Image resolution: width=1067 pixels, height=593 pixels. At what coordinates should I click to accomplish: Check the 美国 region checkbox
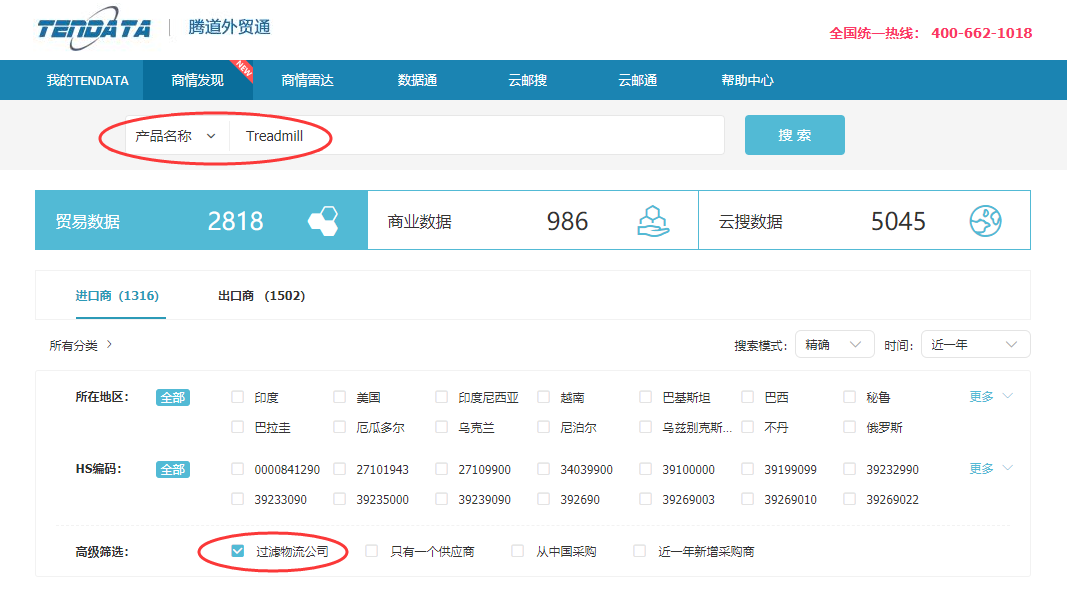coord(339,397)
